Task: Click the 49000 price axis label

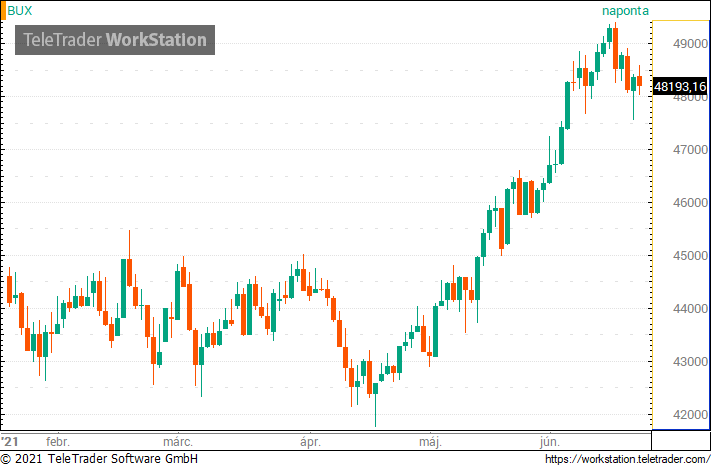Action: coord(690,44)
